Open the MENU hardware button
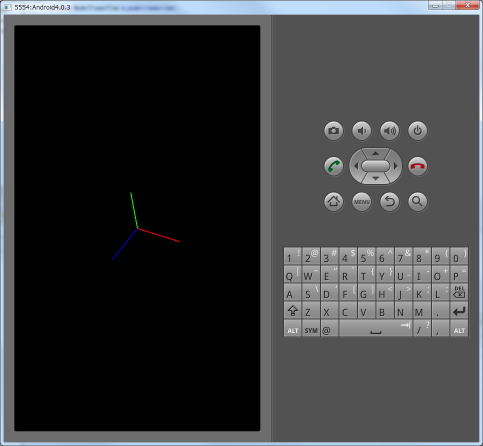The height and width of the screenshot is (446, 483). 361,201
